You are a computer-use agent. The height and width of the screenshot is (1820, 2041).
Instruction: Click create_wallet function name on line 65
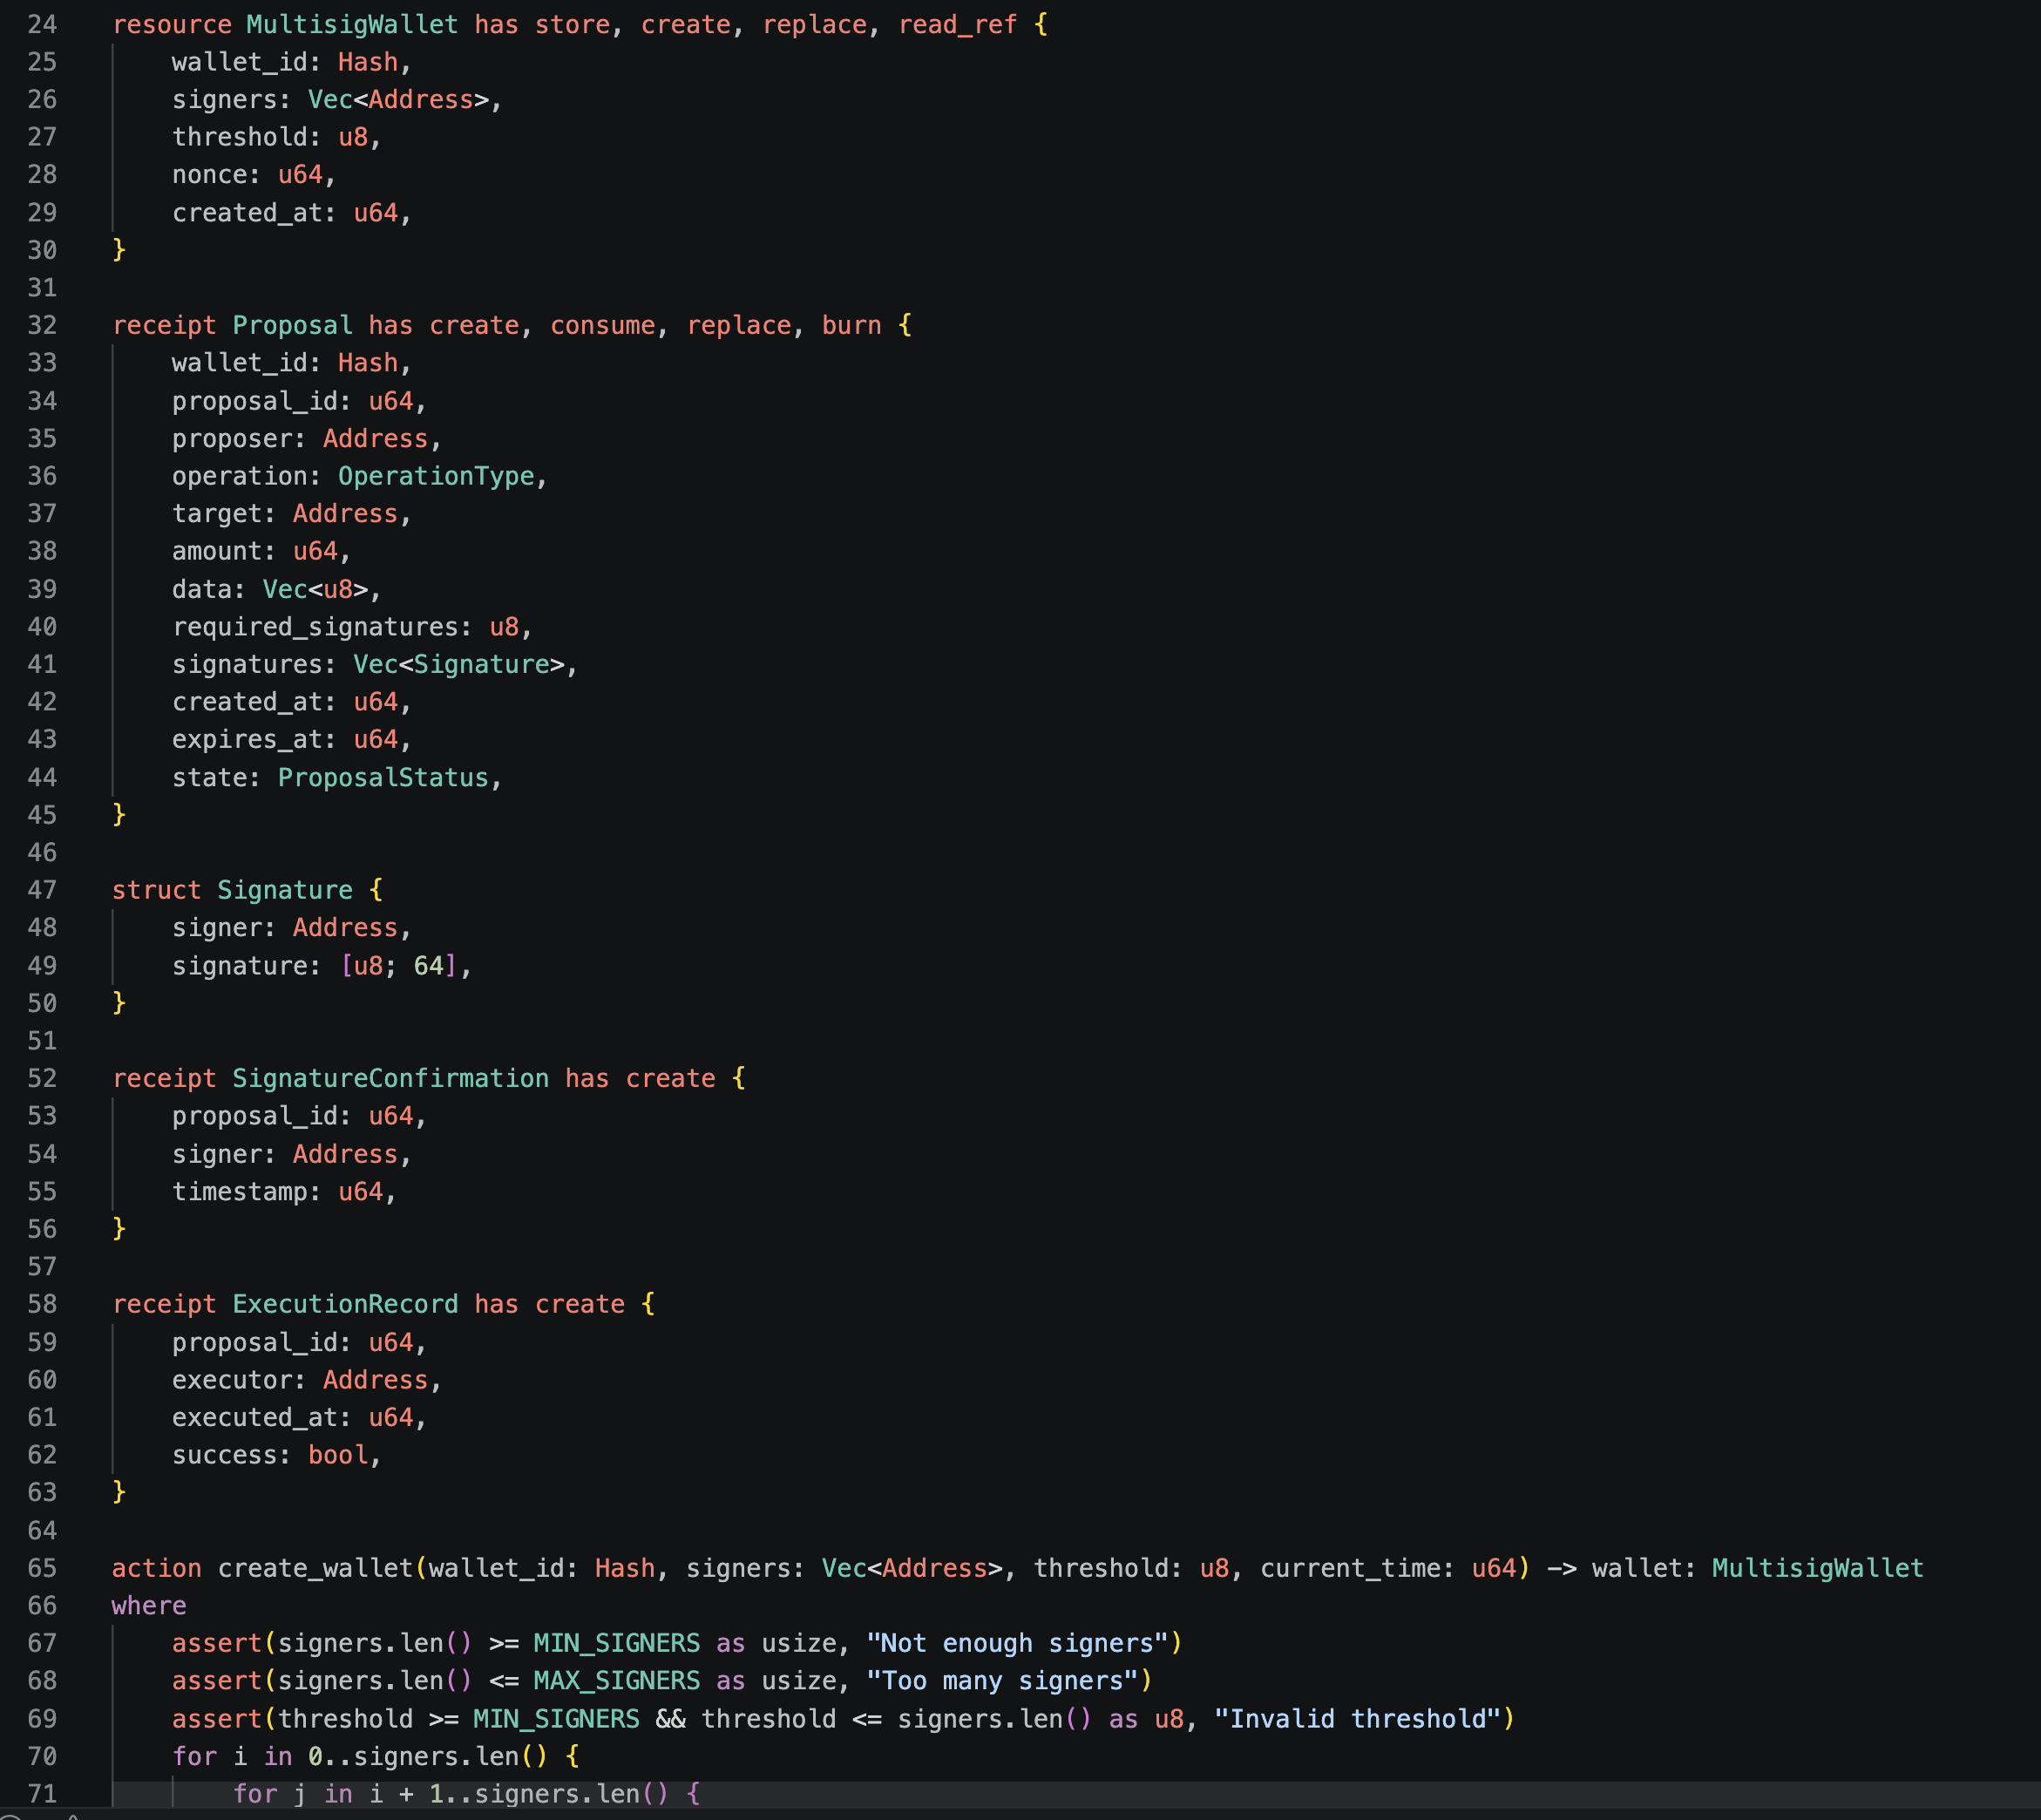click(315, 1568)
